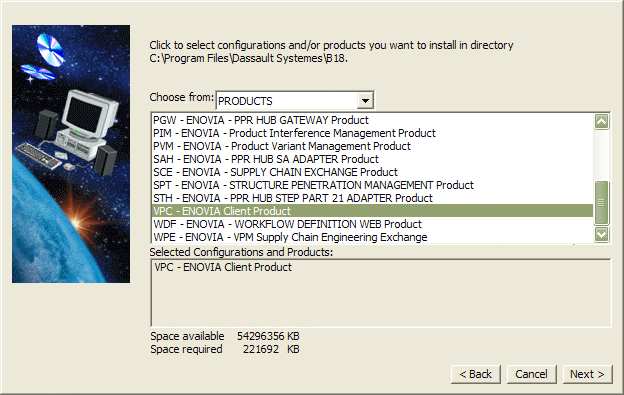Select SPT - STRUCTURE PENETRATION MANAGEMENT Product

click(372, 185)
